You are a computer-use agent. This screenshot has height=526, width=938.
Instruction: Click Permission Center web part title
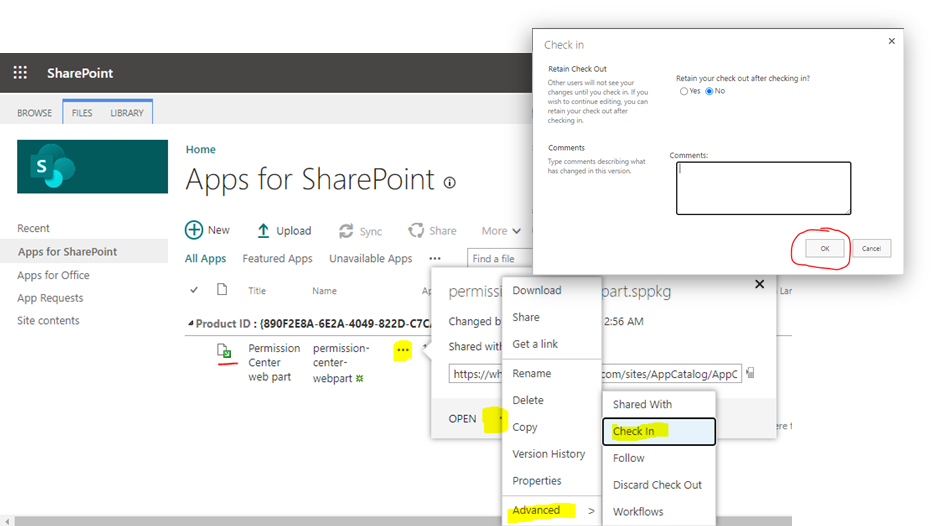274,363
